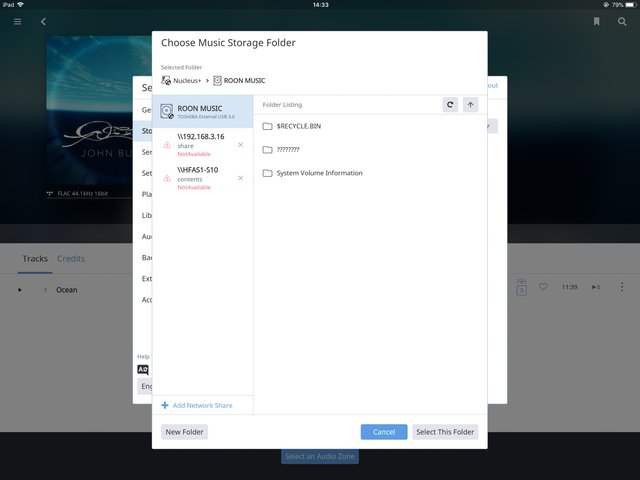Cancel the folder selection dialog
This screenshot has height=480, width=640.
click(384, 432)
